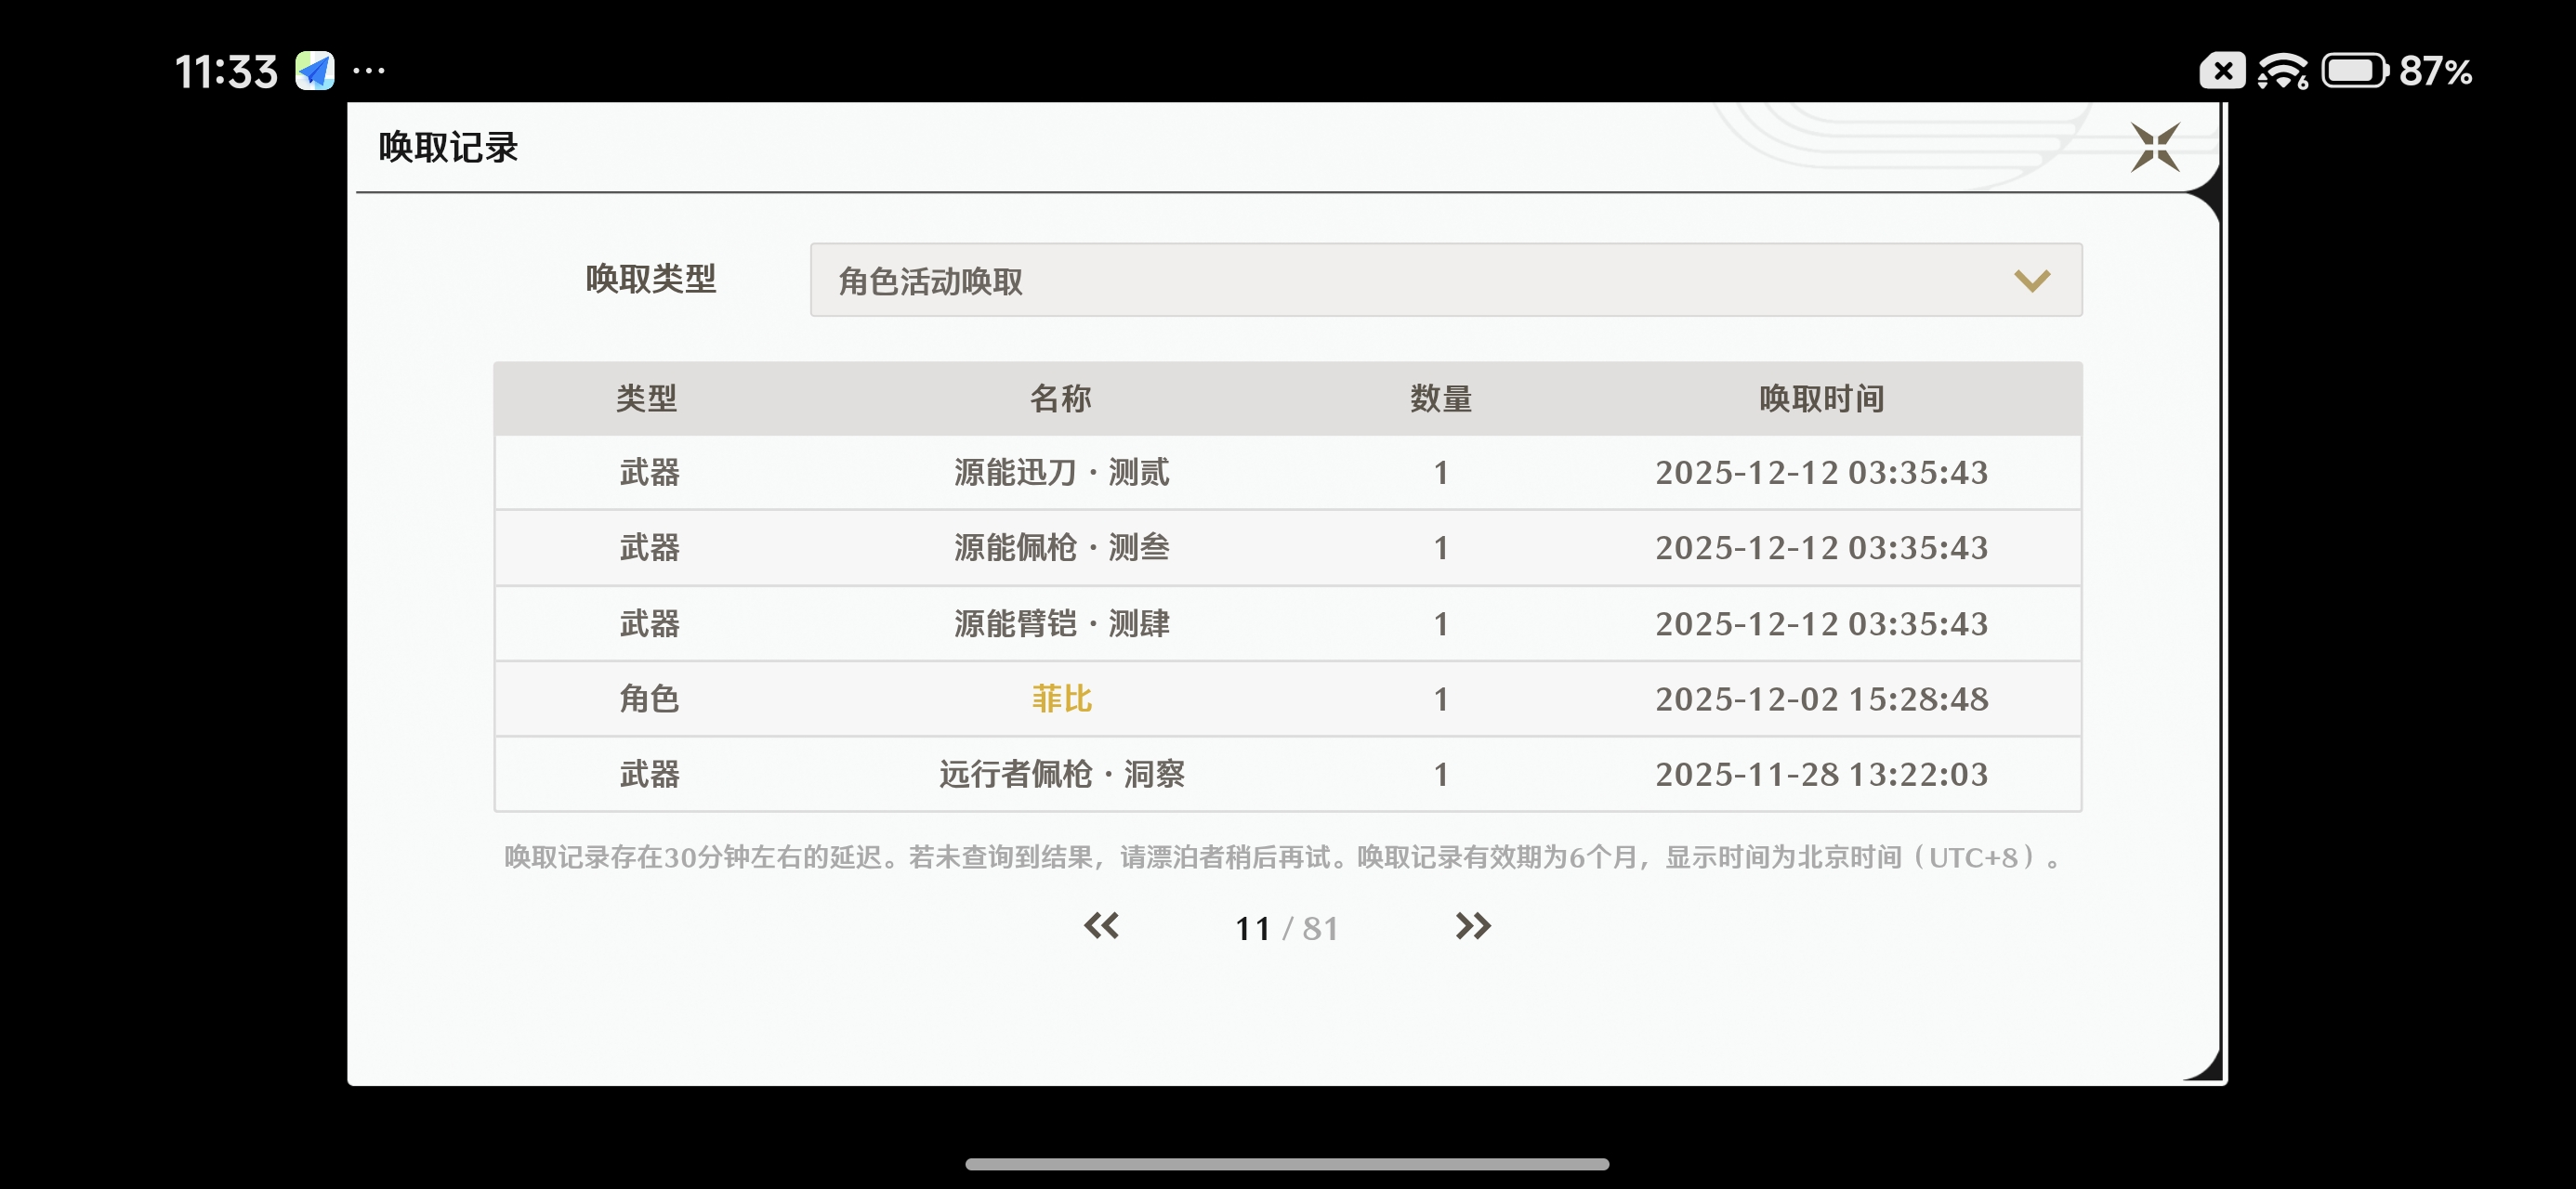This screenshot has height=1189, width=2576.
Task: Click the 唤取时间 column header
Action: click(x=1821, y=398)
